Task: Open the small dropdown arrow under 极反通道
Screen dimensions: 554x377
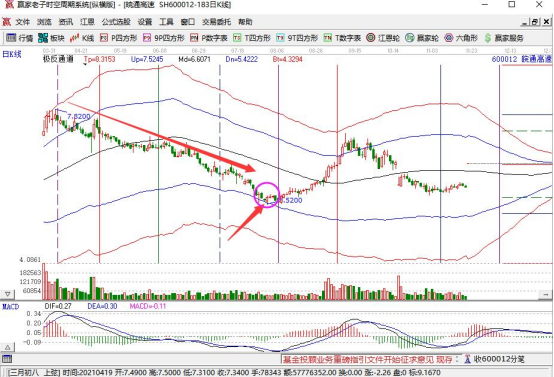Action: tap(85, 64)
